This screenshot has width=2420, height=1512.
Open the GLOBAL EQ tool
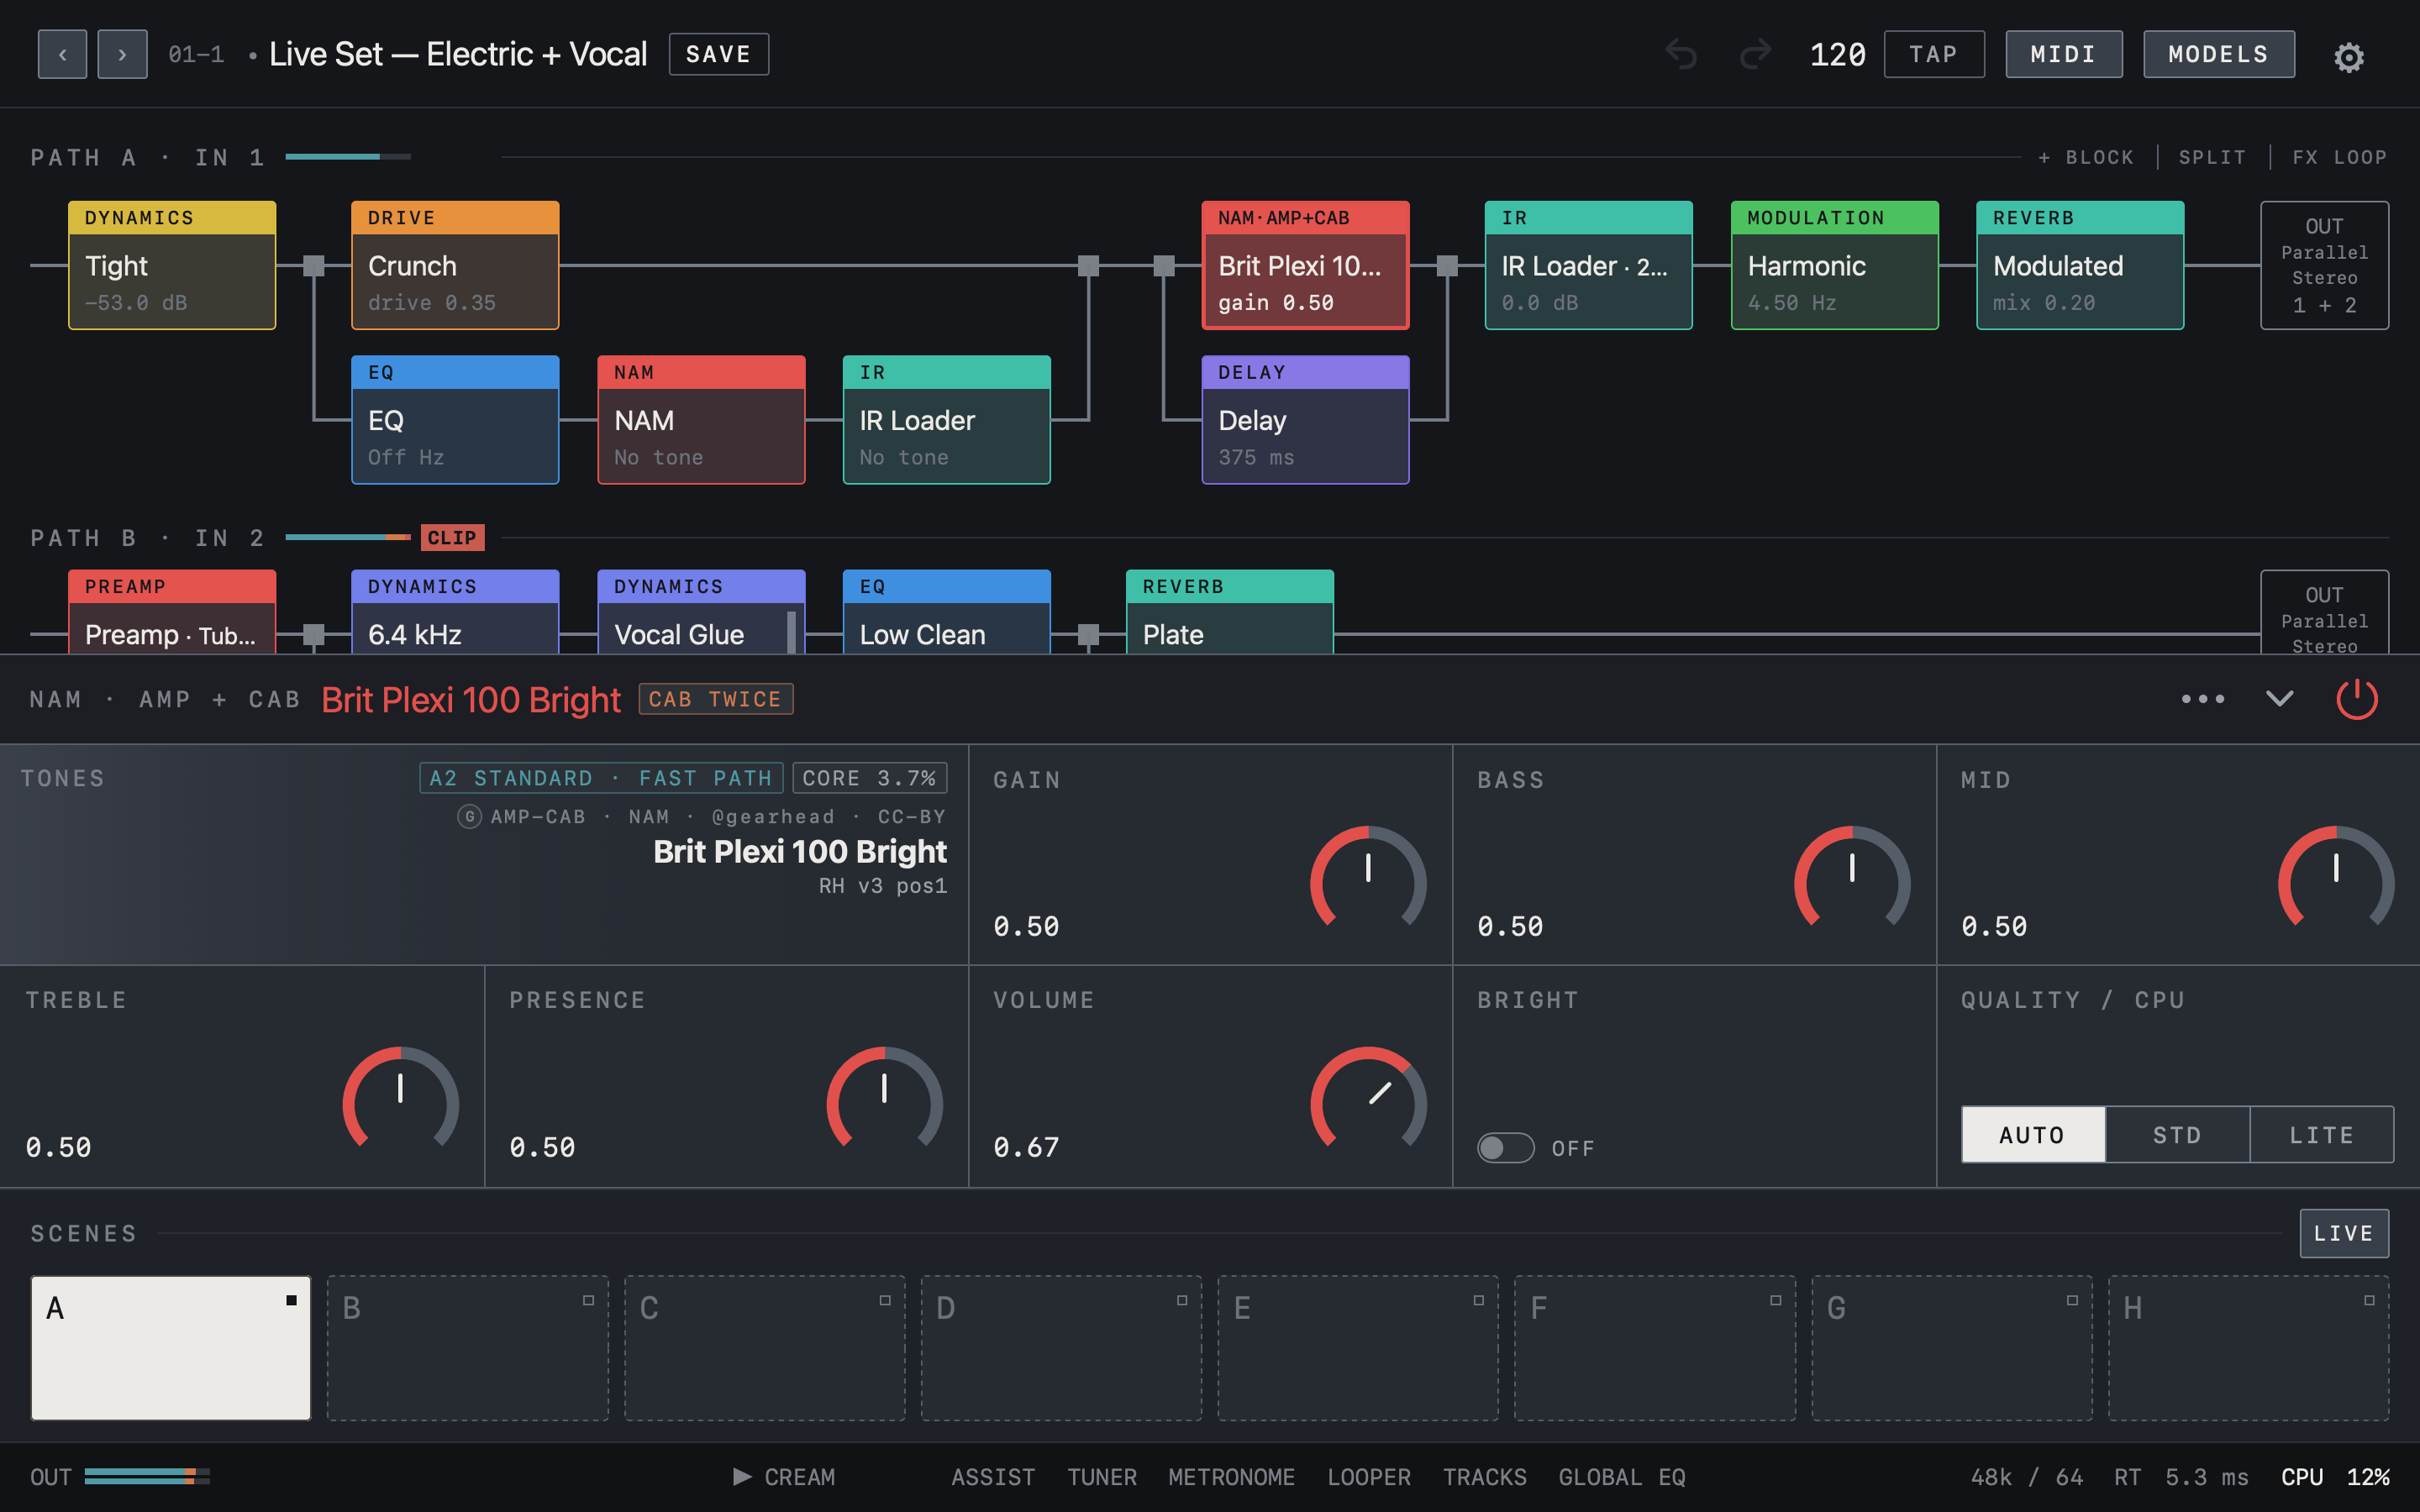point(1622,1477)
